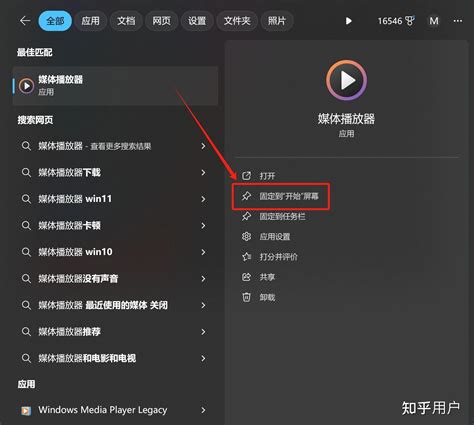Click the 媒体播放器 title in details pane
The height and width of the screenshot is (425, 474).
click(346, 119)
